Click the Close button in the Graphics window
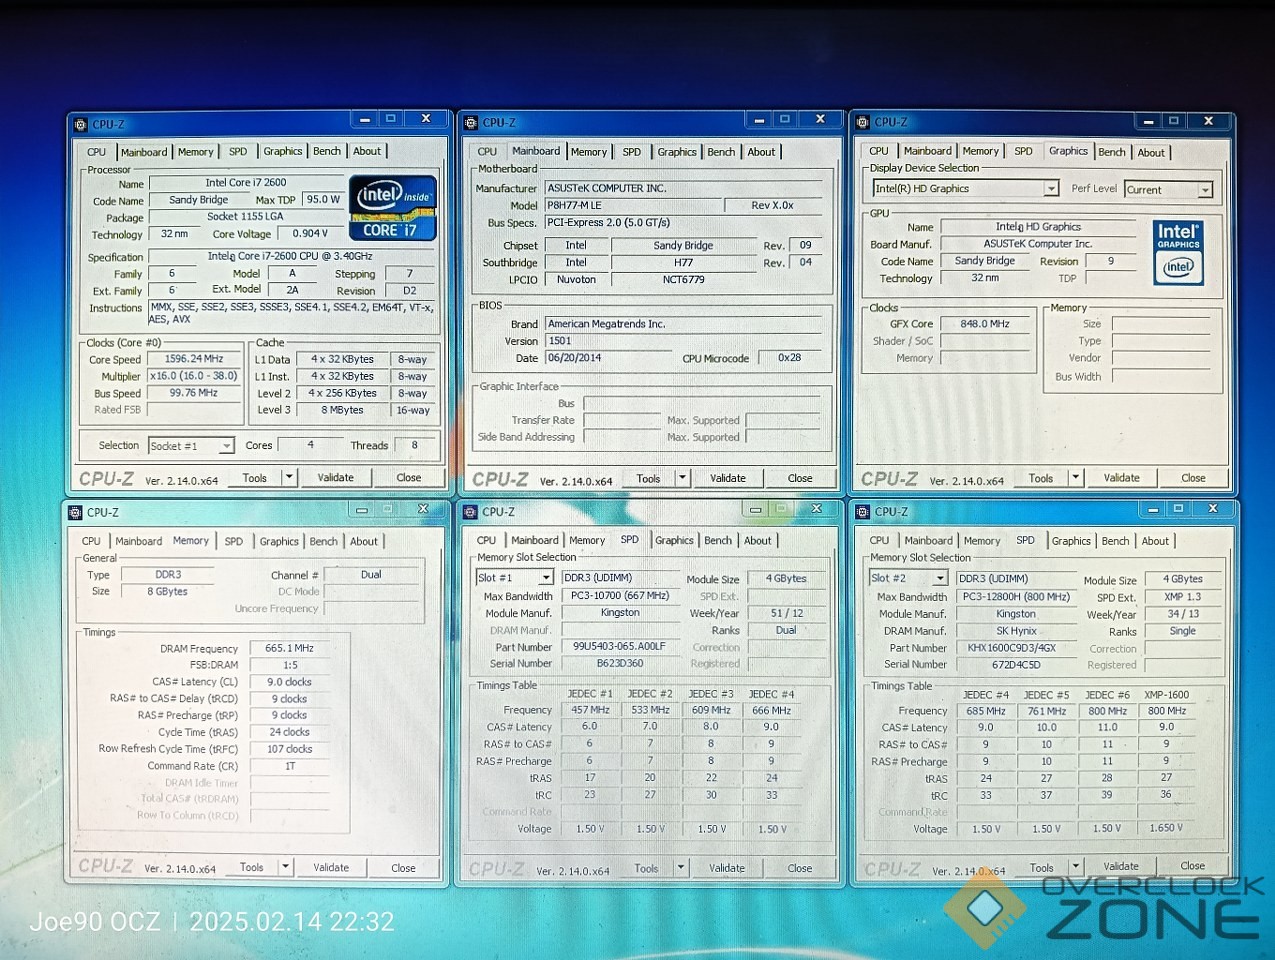Viewport: 1275px width, 960px height. [1194, 478]
